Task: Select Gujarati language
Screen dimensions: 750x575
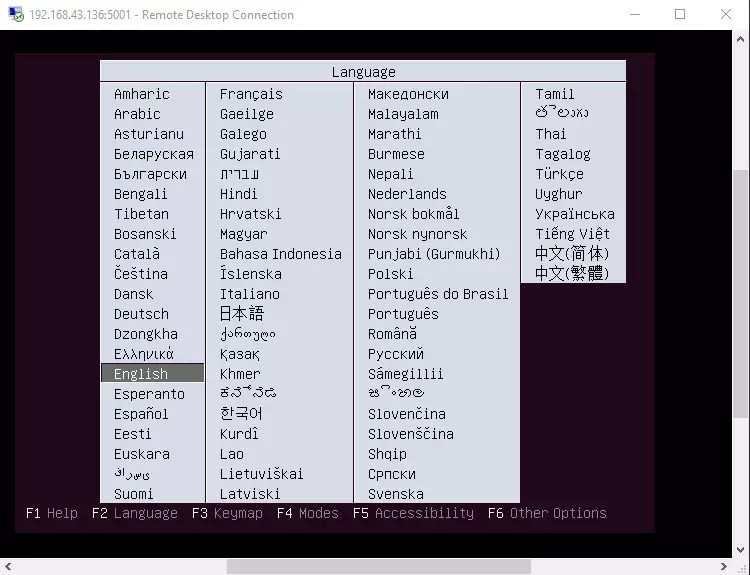Action: click(250, 154)
